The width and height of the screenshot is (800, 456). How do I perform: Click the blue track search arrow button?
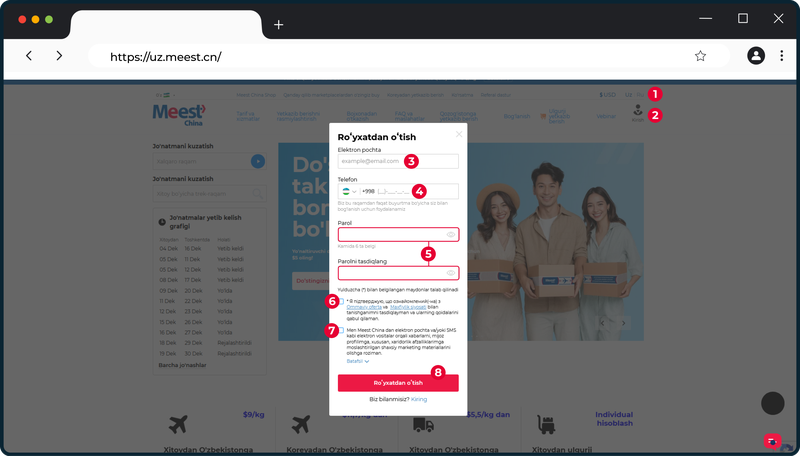258,161
